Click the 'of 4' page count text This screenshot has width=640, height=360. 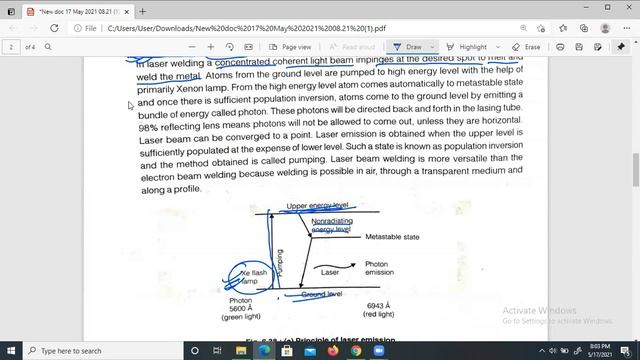[x=30, y=47]
